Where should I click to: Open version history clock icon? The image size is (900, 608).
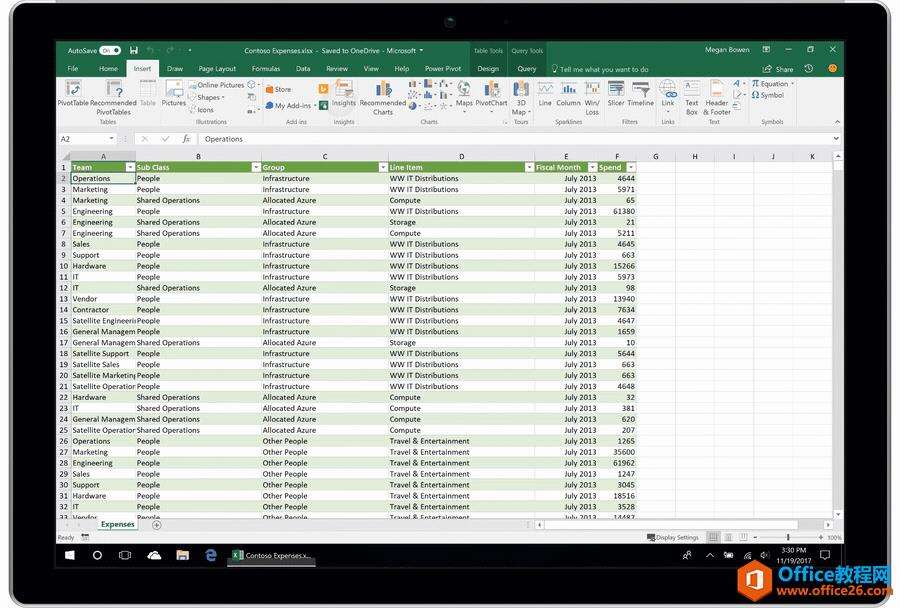pos(809,69)
